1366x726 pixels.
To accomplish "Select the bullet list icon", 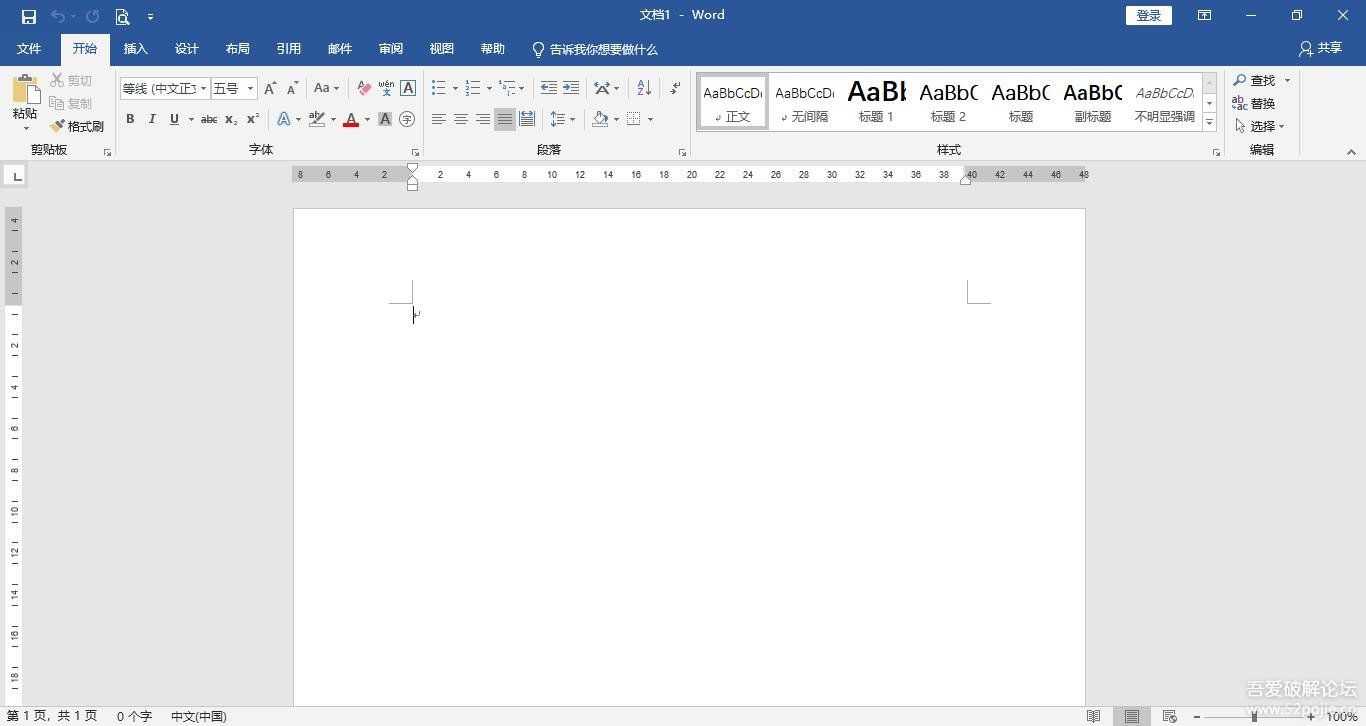I will click(438, 88).
